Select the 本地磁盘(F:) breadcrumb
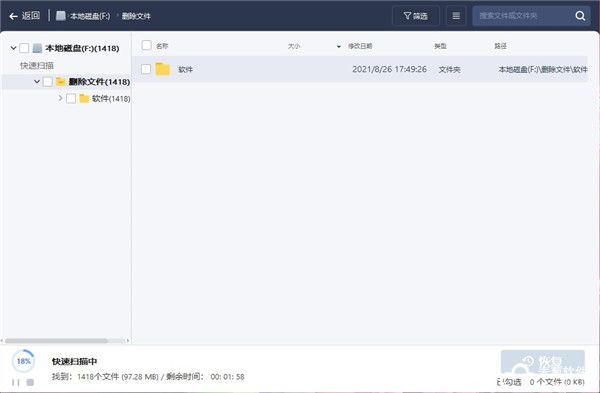 click(90, 16)
